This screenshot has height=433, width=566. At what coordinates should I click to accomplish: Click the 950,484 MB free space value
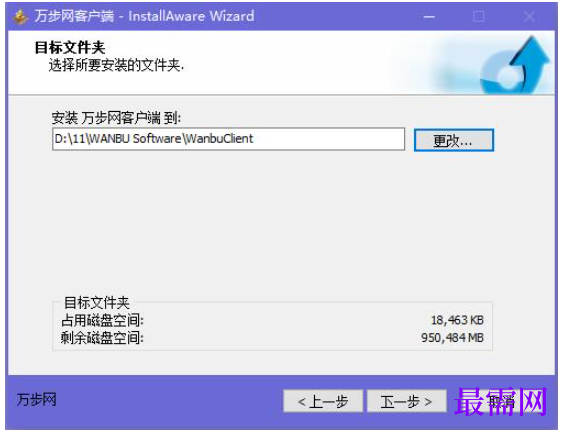click(x=452, y=338)
